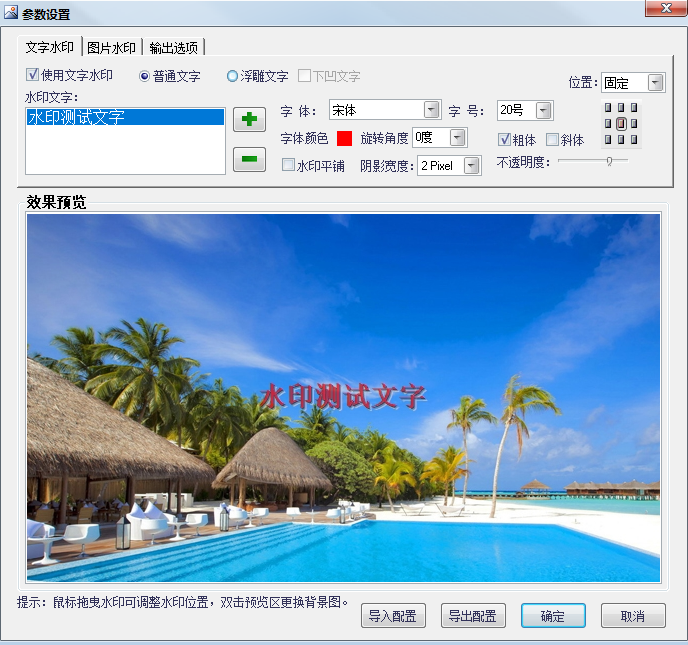The image size is (688, 645).
Task: Select the top-left position in the grid
Action: 608,108
